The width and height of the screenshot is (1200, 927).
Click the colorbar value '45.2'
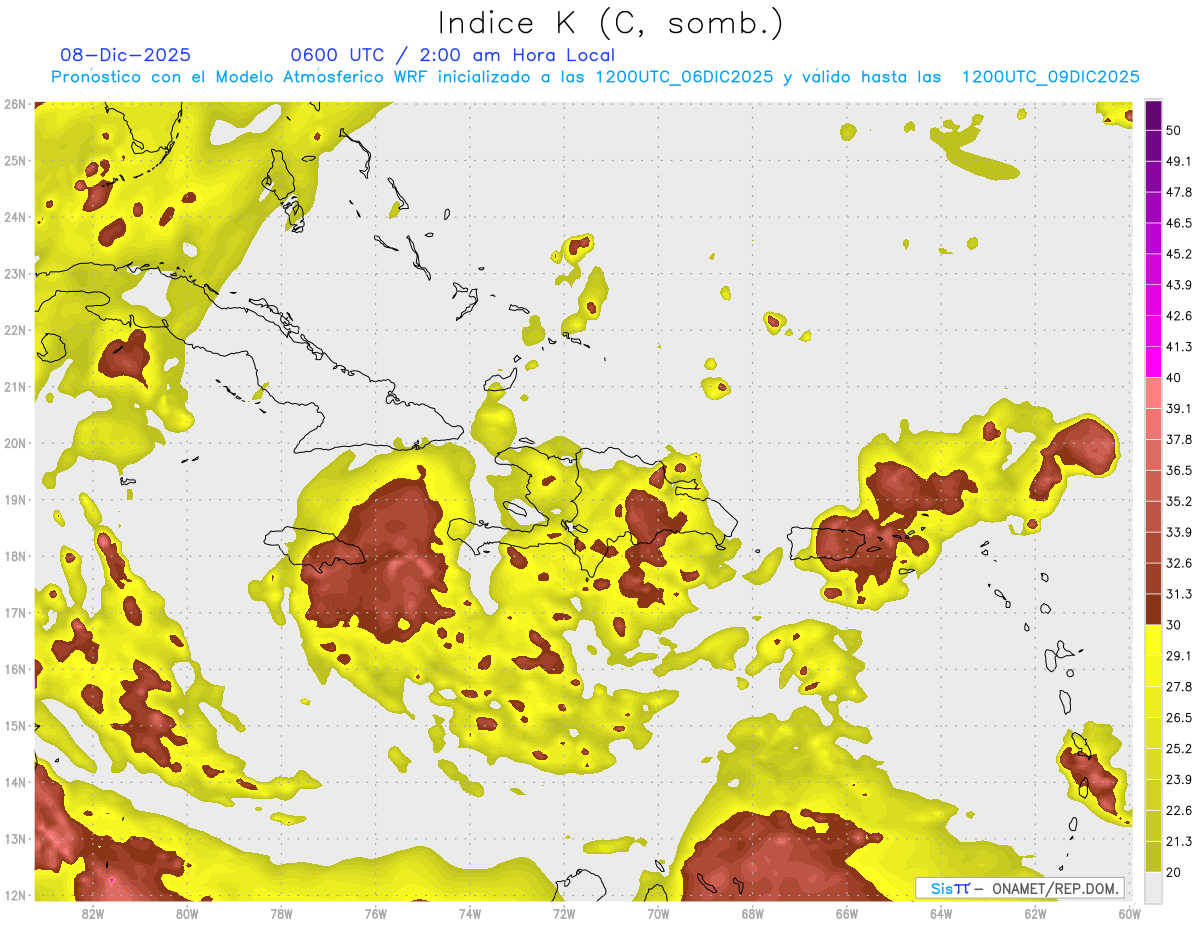coord(1179,254)
